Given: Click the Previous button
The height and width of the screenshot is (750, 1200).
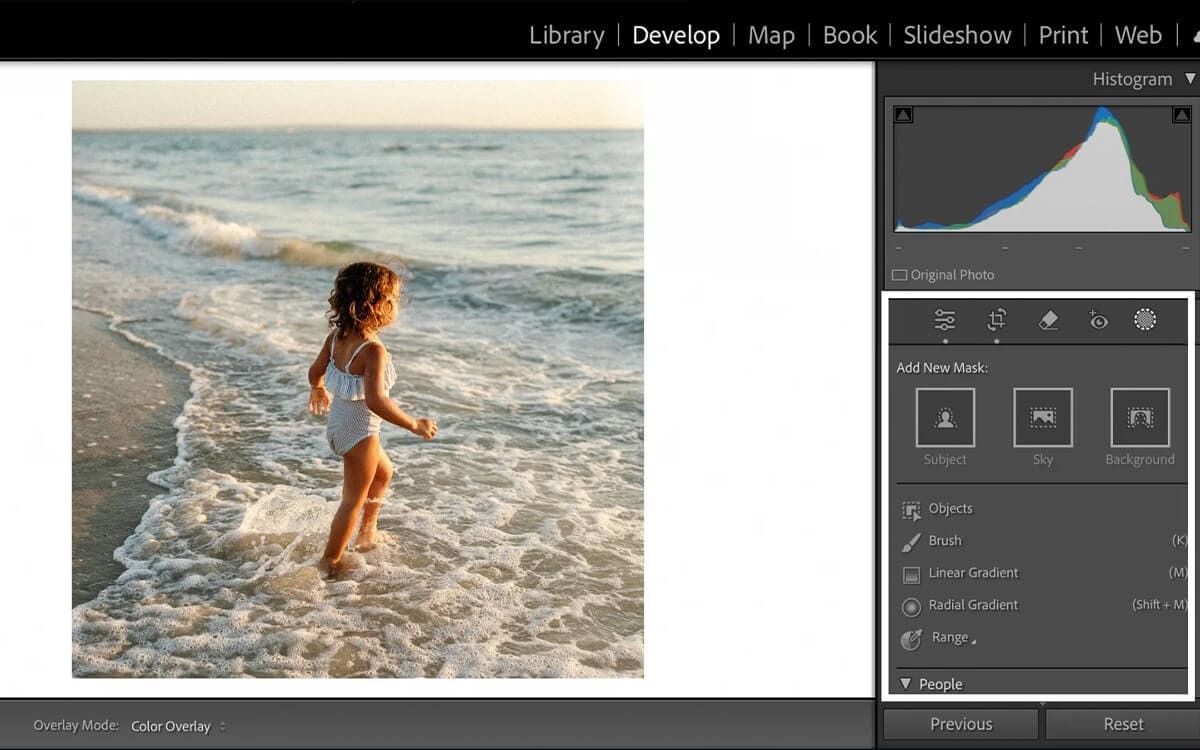Looking at the screenshot, I should pyautogui.click(x=960, y=724).
